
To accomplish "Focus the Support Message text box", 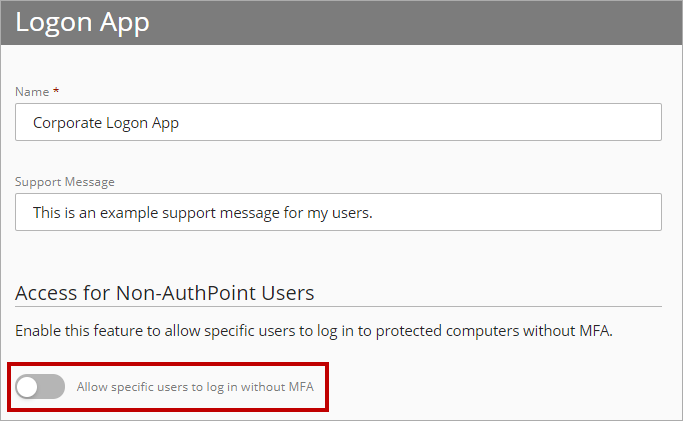I will click(338, 212).
